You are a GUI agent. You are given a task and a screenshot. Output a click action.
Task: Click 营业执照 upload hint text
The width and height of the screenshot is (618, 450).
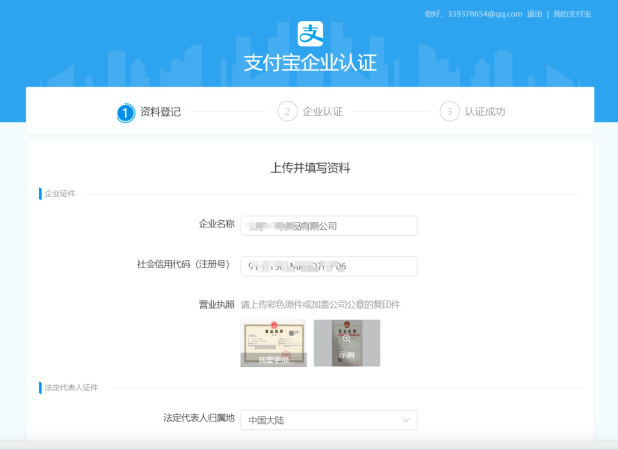pos(320,305)
